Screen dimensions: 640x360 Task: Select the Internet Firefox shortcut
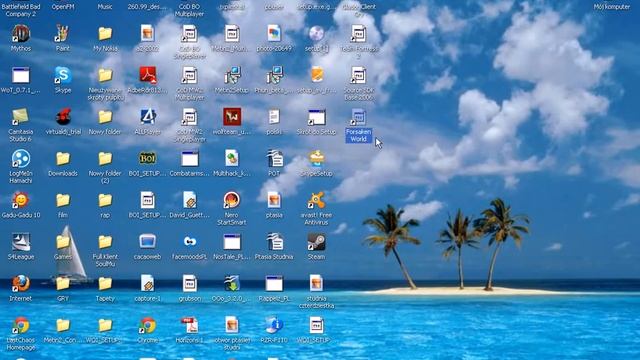tap(20, 284)
